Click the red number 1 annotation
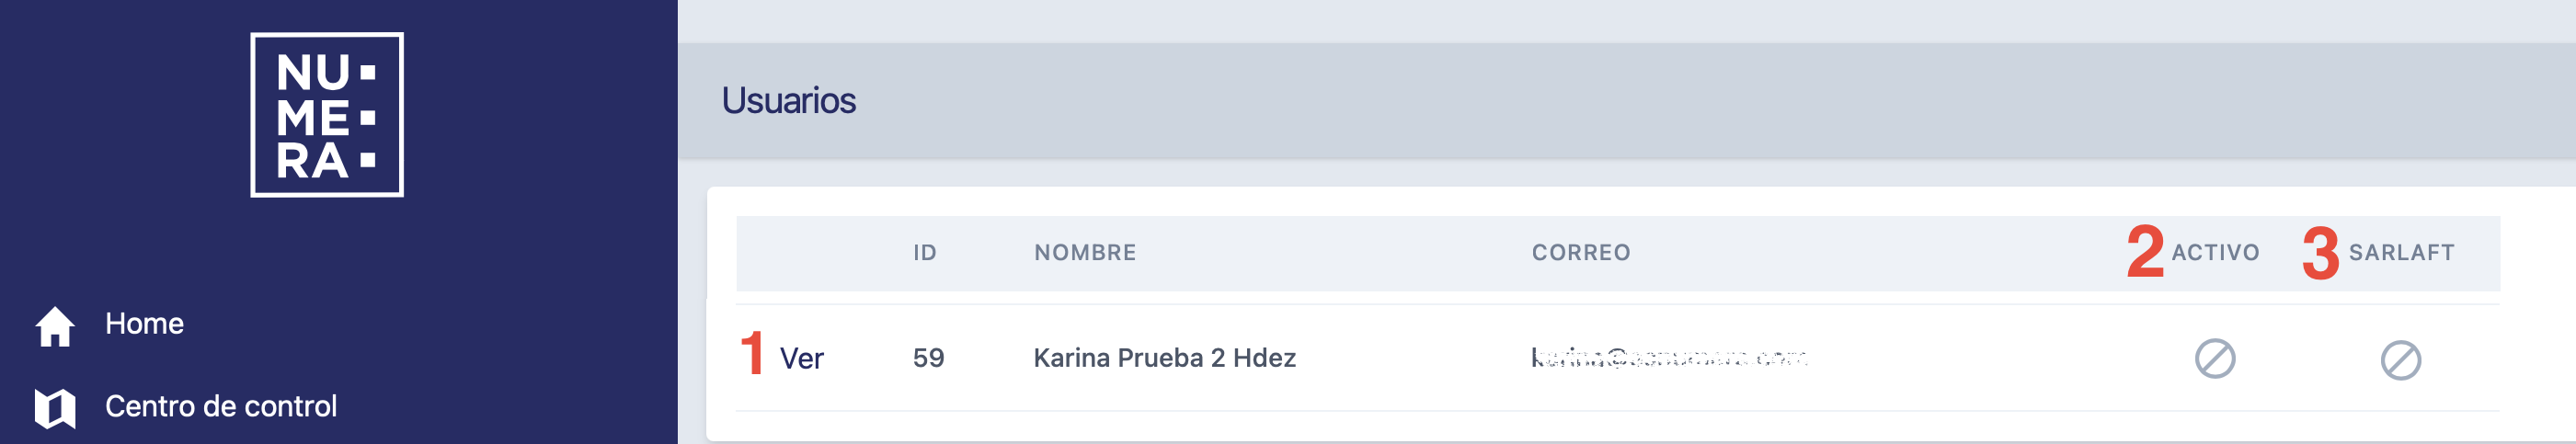The width and height of the screenshot is (2576, 444). click(x=752, y=353)
